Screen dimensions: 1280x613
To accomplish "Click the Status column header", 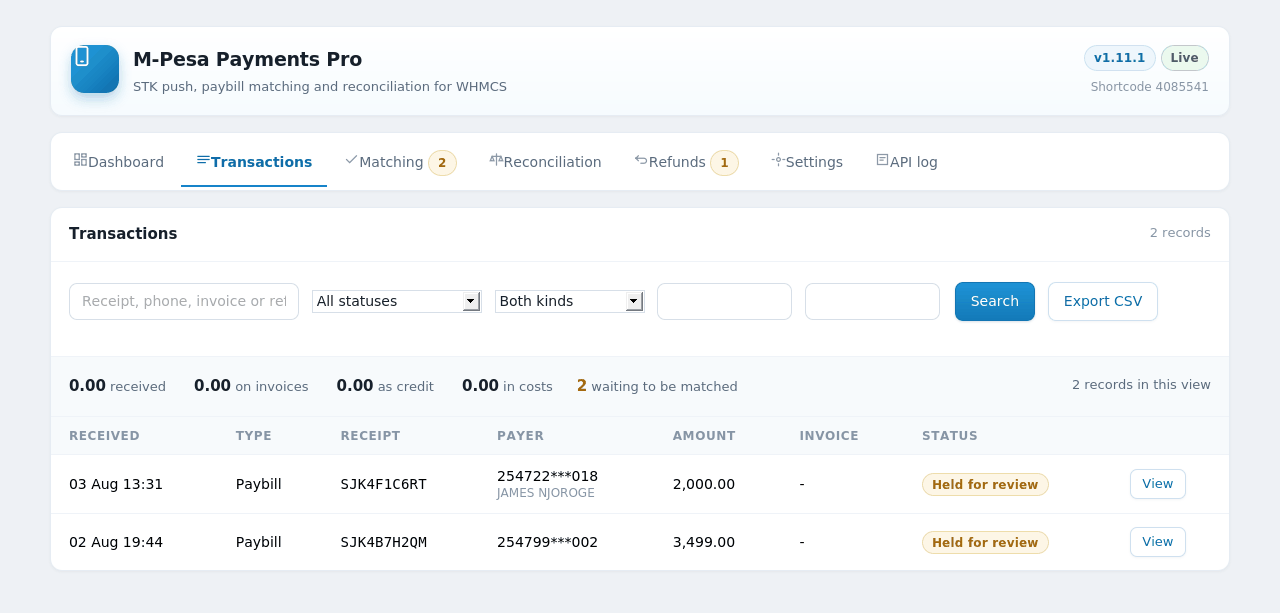I will point(950,436).
